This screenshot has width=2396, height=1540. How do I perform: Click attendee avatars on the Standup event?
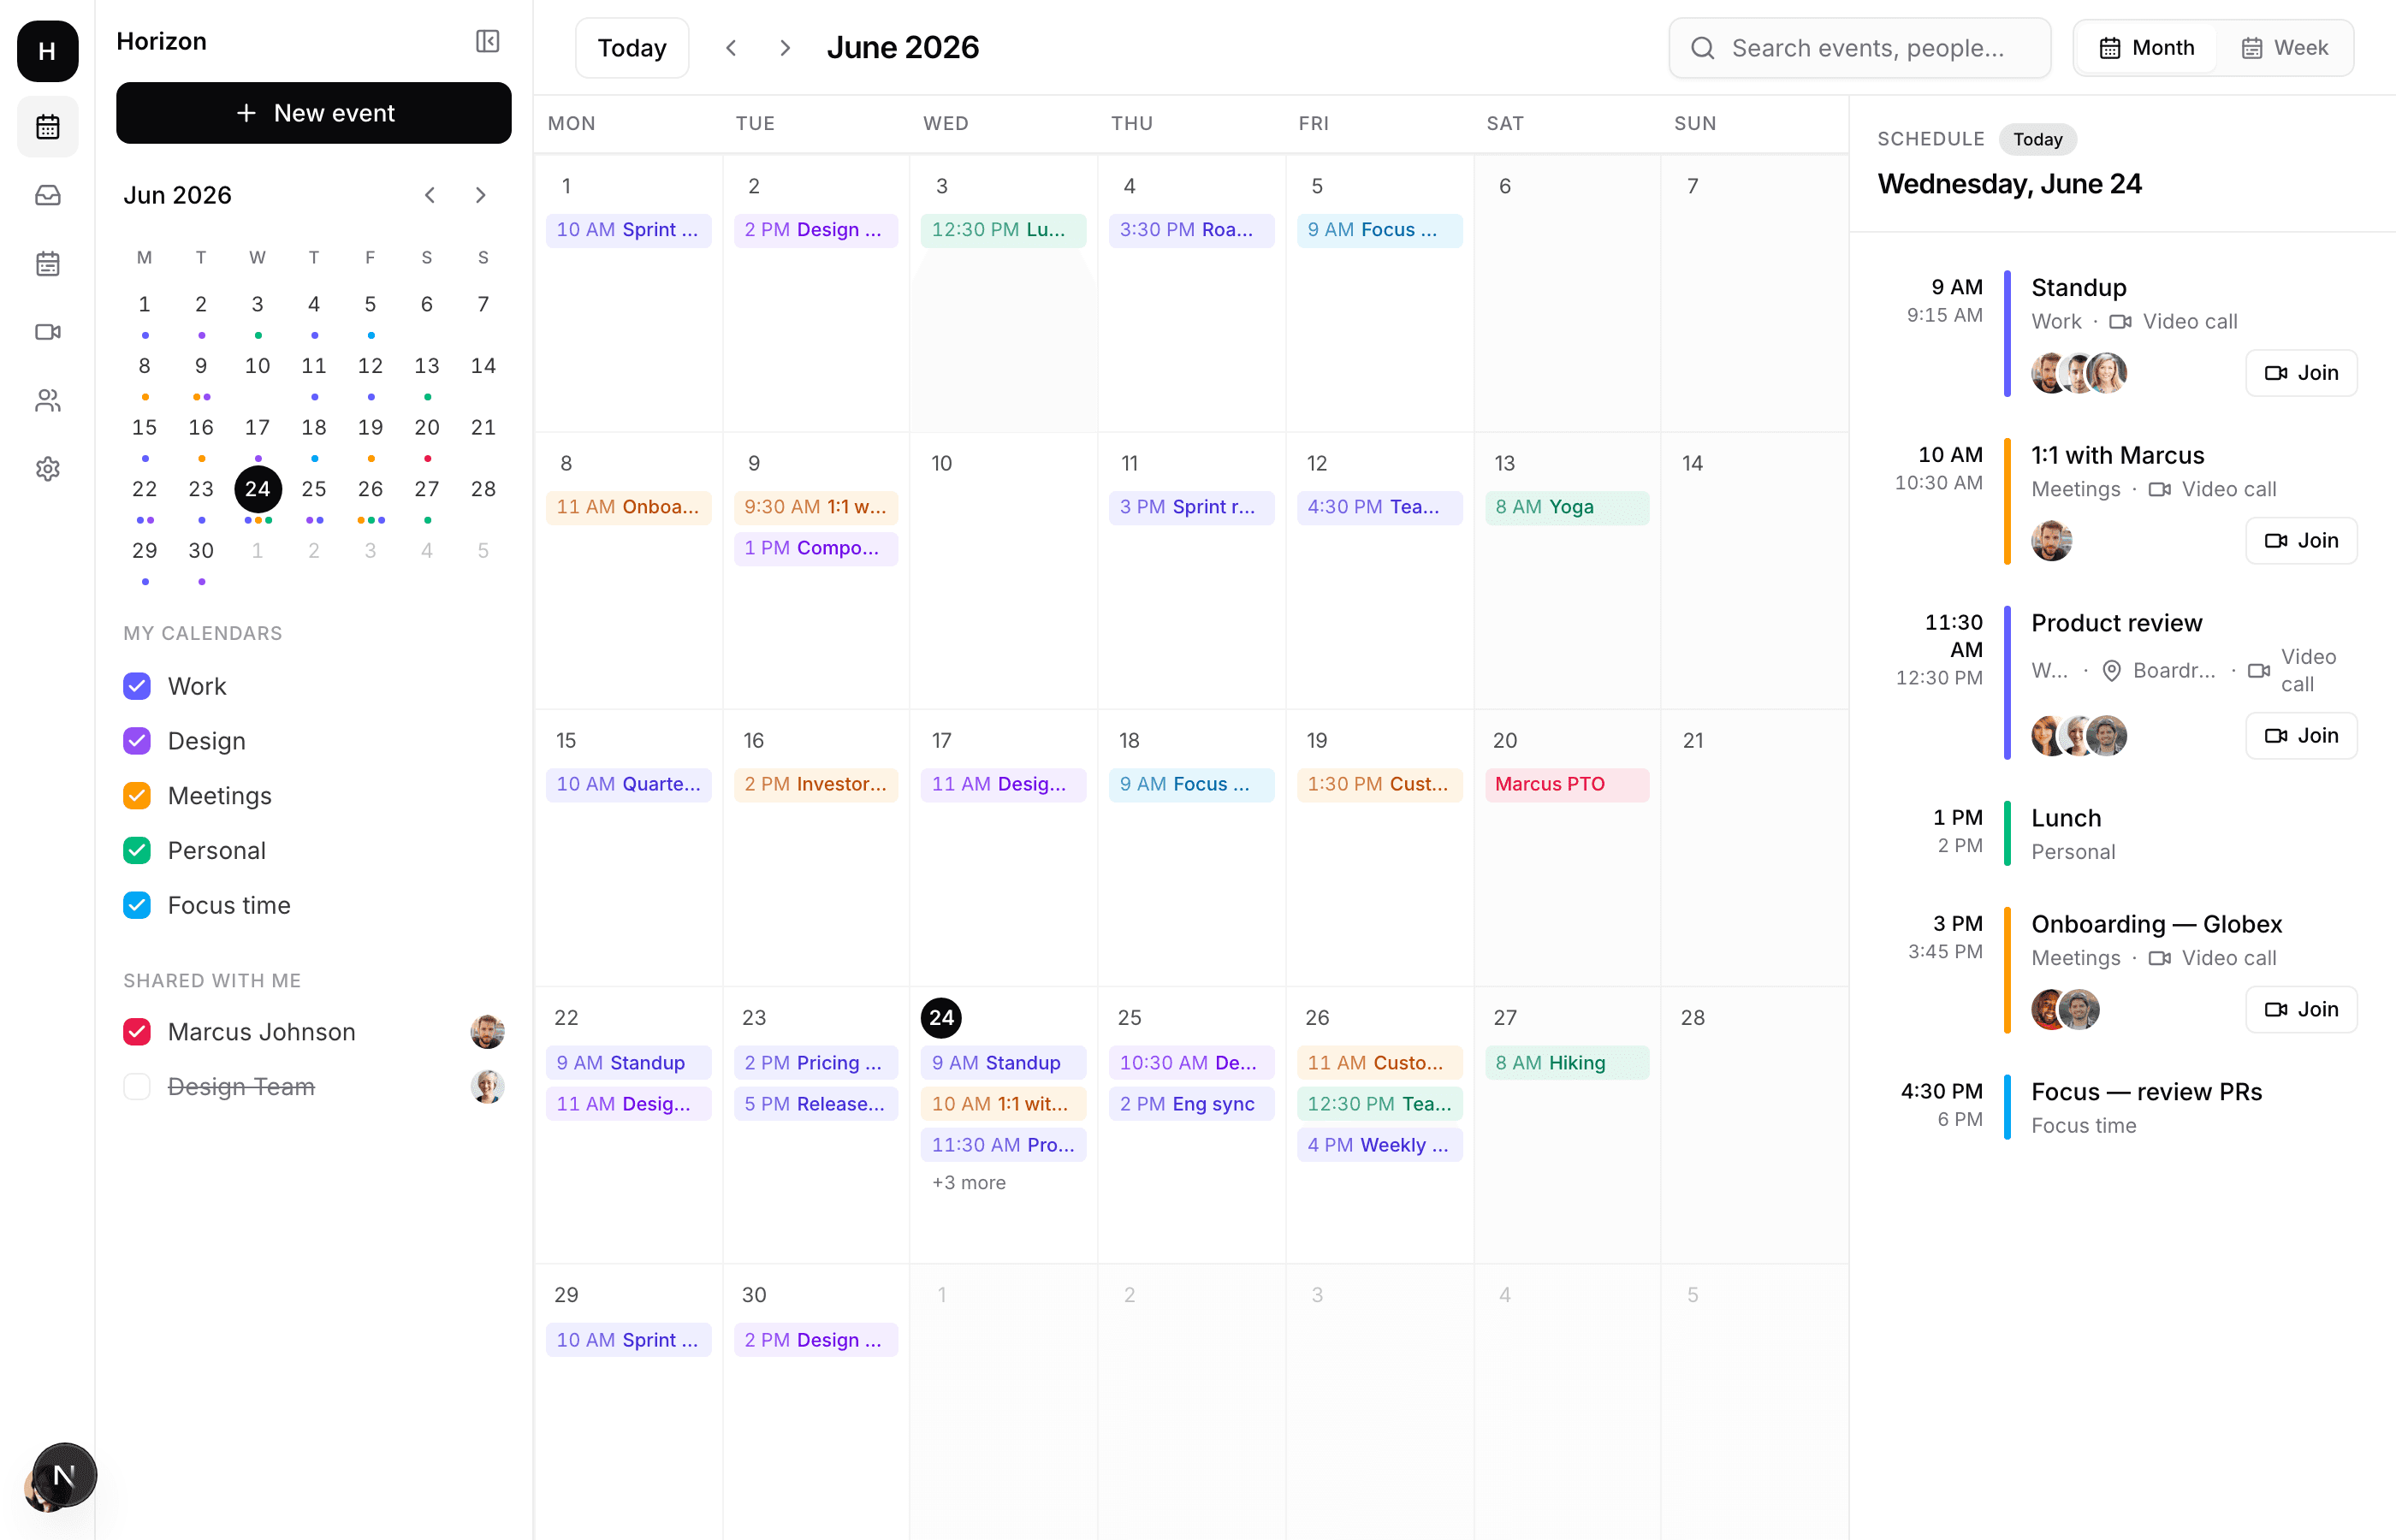[x=2079, y=373]
